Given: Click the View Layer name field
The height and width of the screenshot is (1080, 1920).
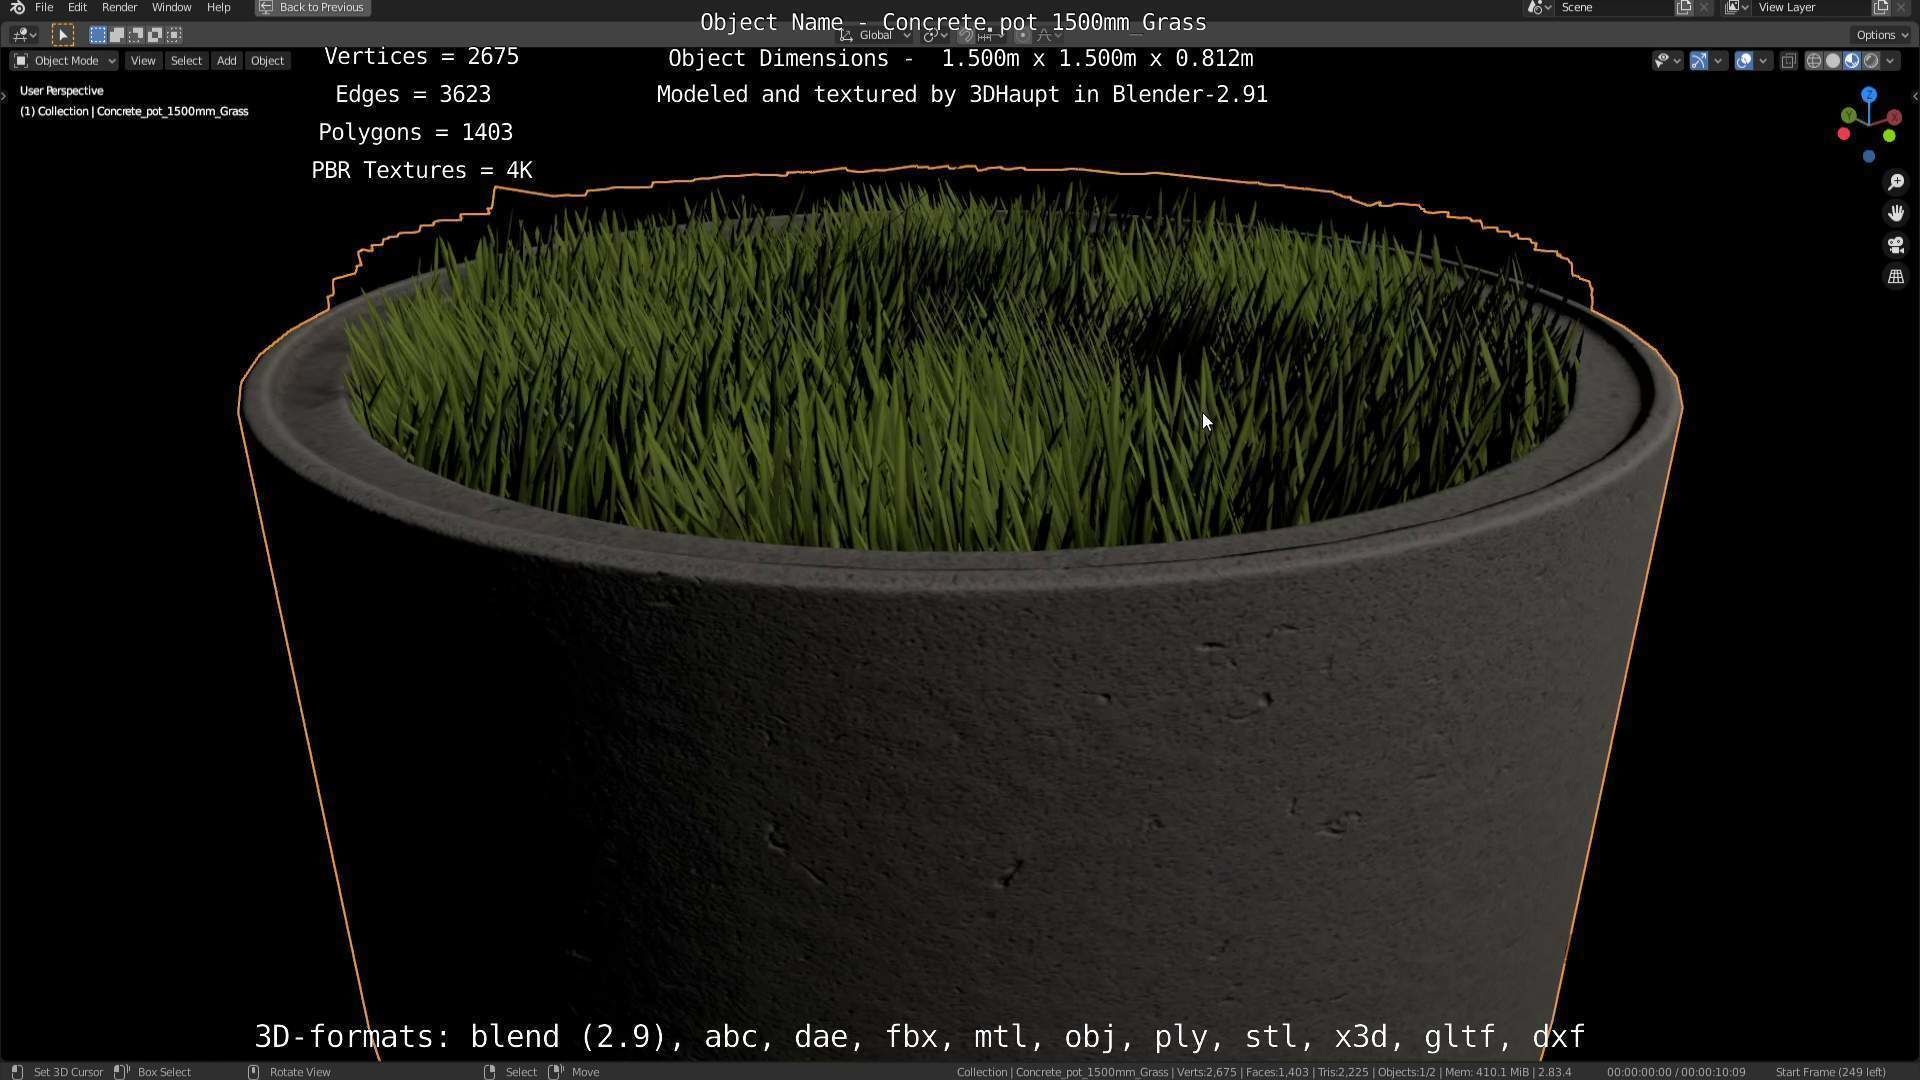Looking at the screenshot, I should click(1812, 8).
